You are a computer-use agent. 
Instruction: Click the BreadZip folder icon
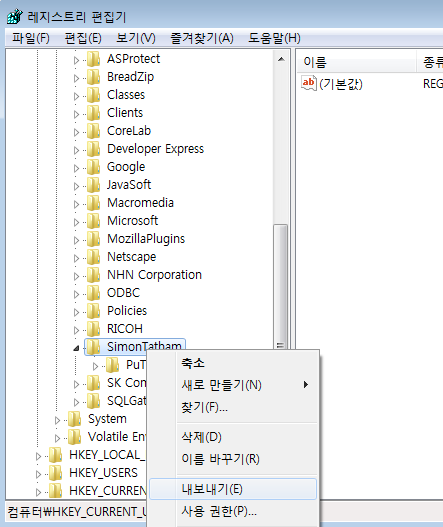click(93, 77)
